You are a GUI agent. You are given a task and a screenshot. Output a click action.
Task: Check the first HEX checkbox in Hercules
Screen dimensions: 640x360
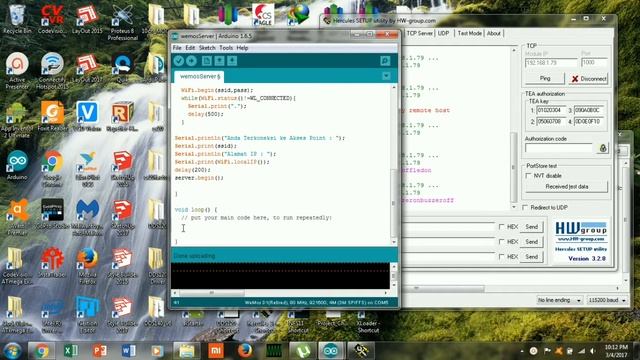click(501, 227)
